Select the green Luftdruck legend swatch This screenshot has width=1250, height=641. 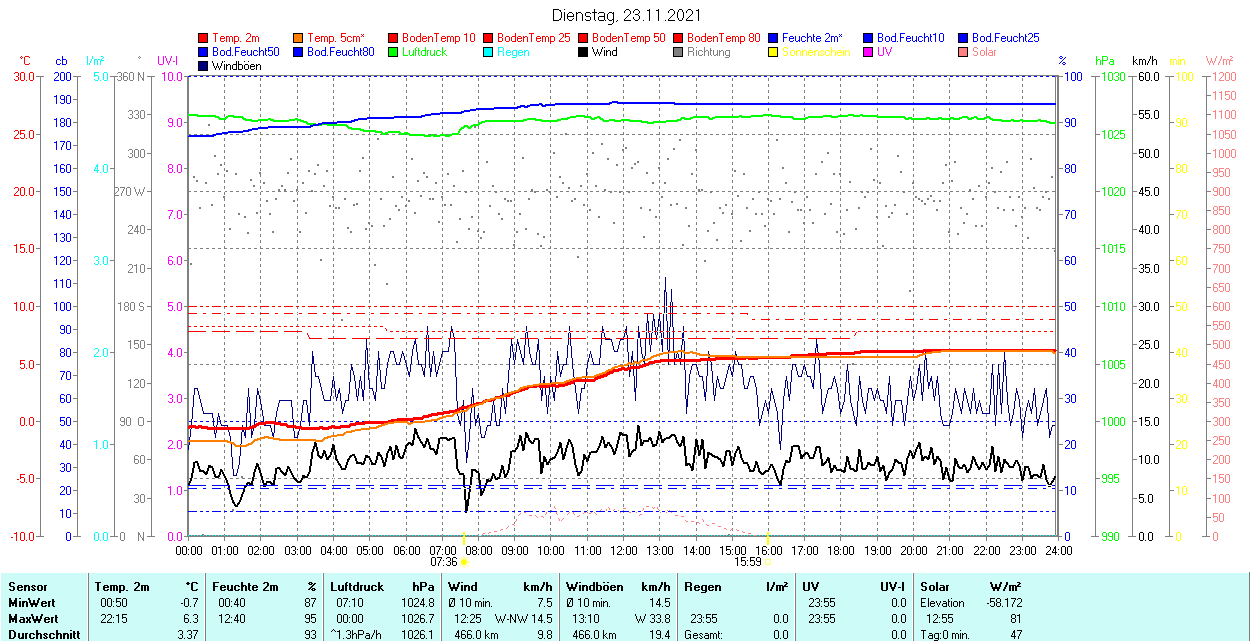394,52
